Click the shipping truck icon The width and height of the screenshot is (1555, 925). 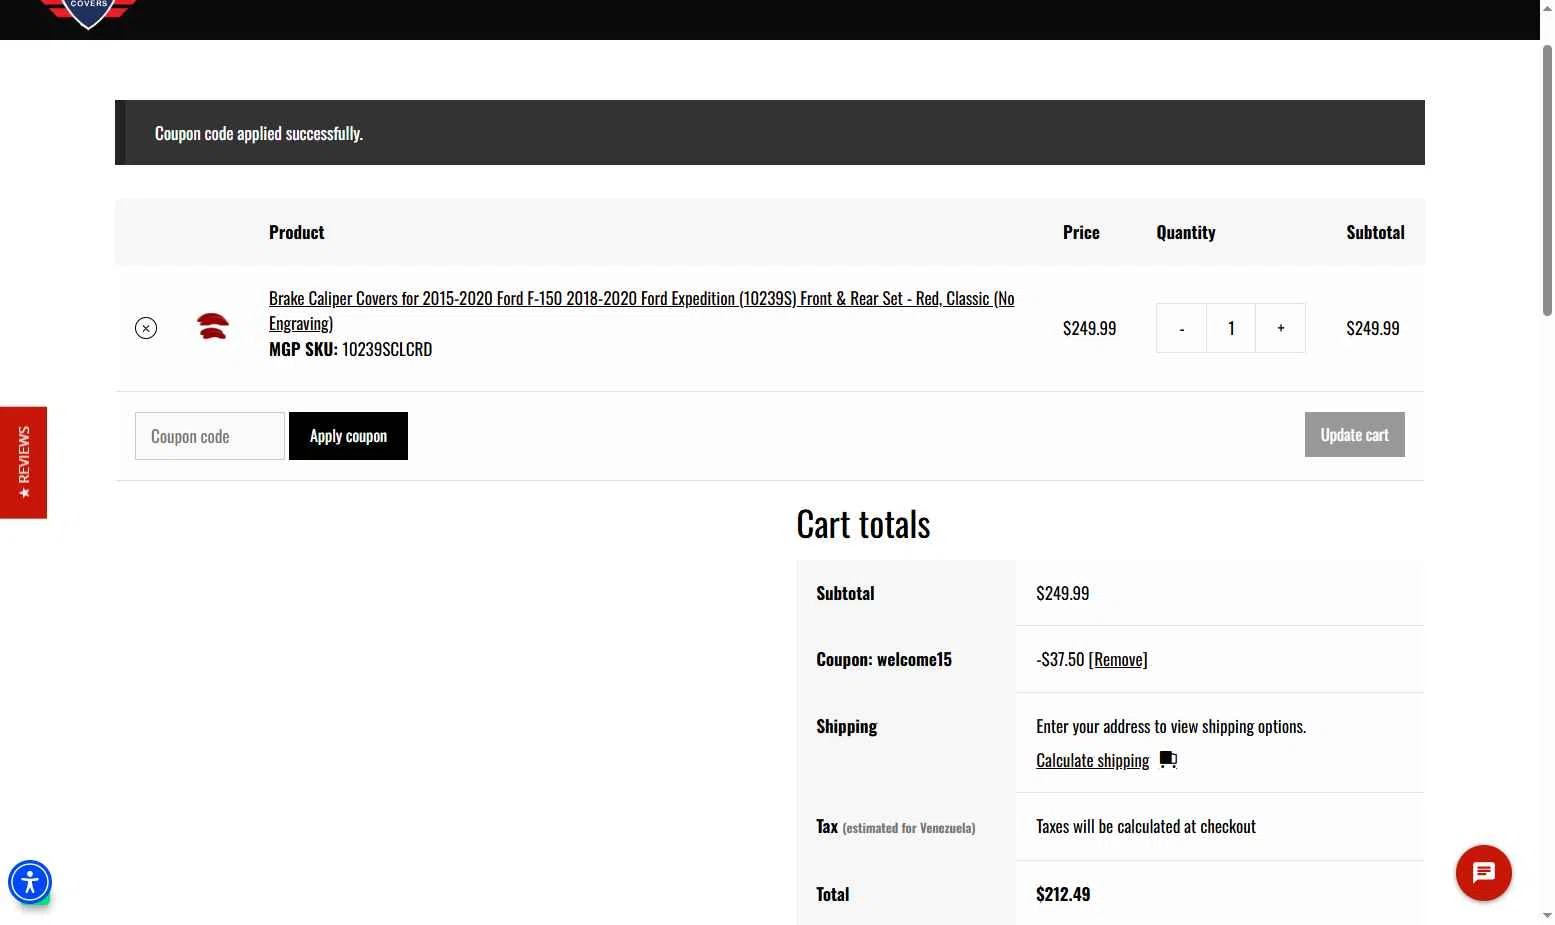tap(1168, 760)
